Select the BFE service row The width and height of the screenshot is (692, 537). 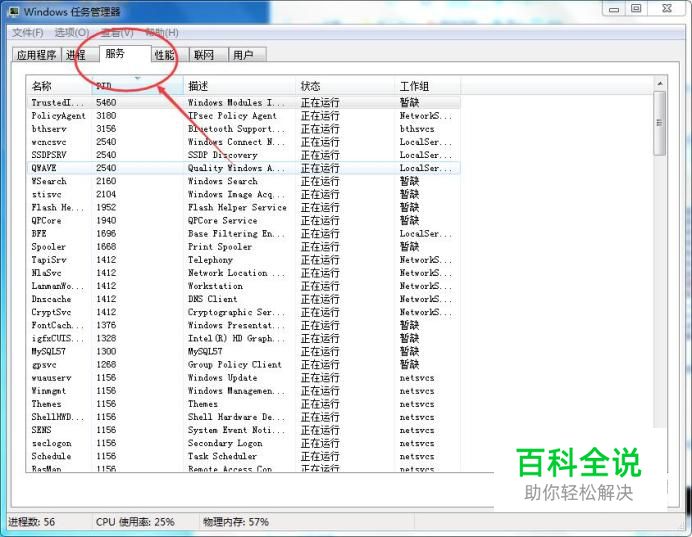coord(243,233)
